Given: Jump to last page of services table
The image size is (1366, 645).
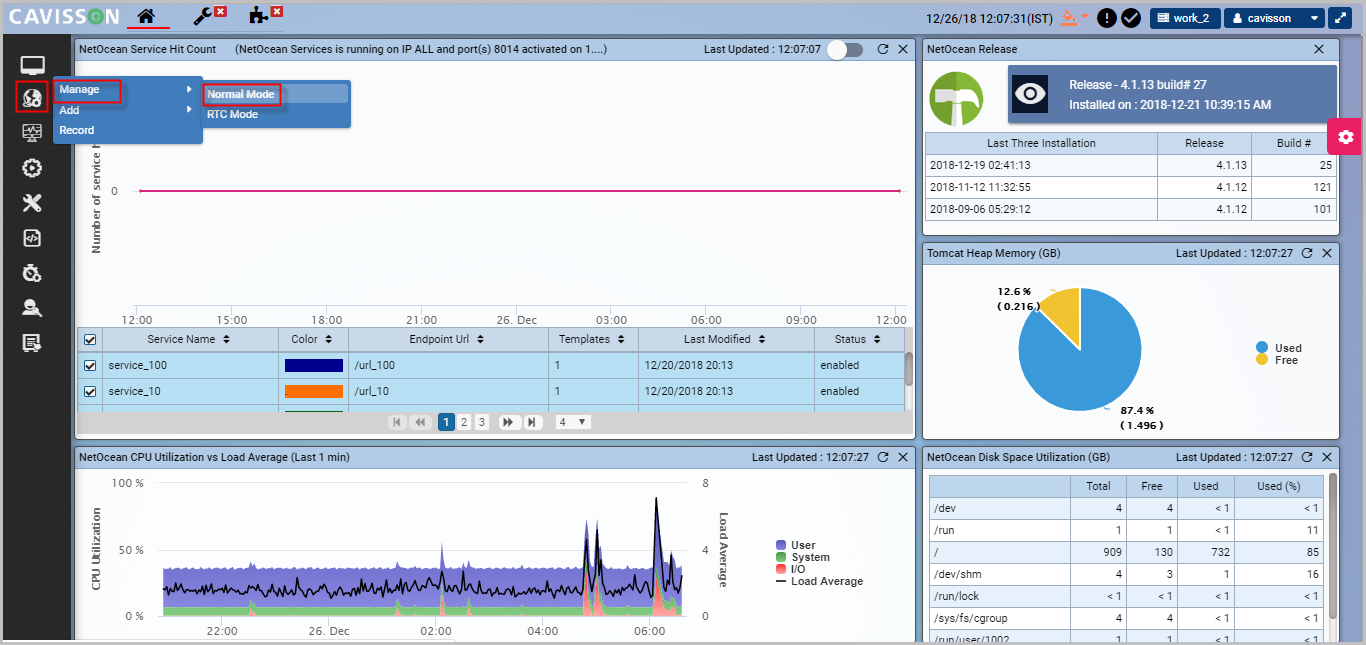Looking at the screenshot, I should [533, 422].
